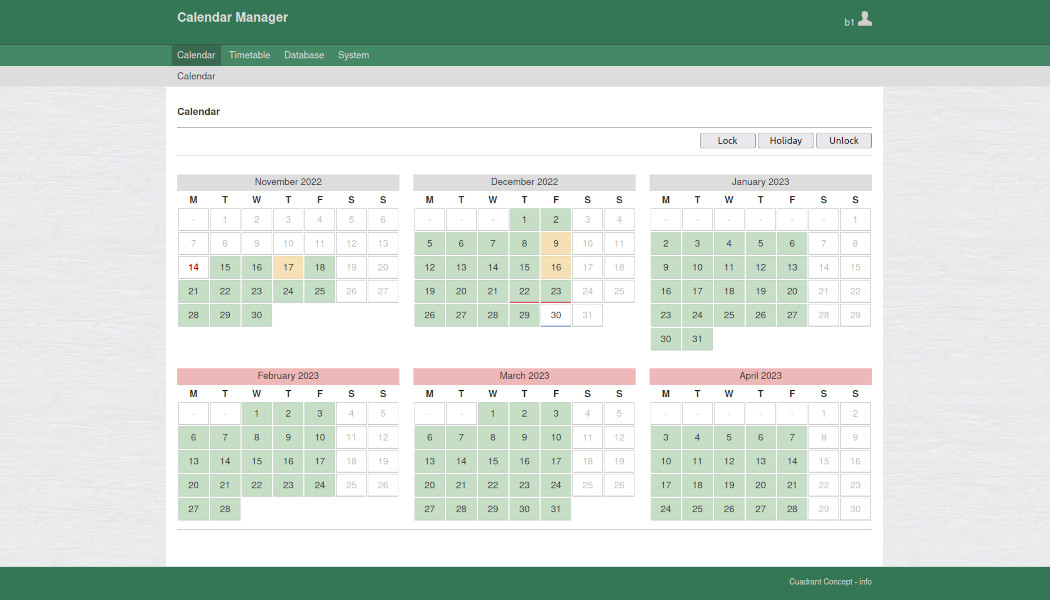The height and width of the screenshot is (600, 1050).
Task: Follow the info link in footer
Action: [865, 582]
